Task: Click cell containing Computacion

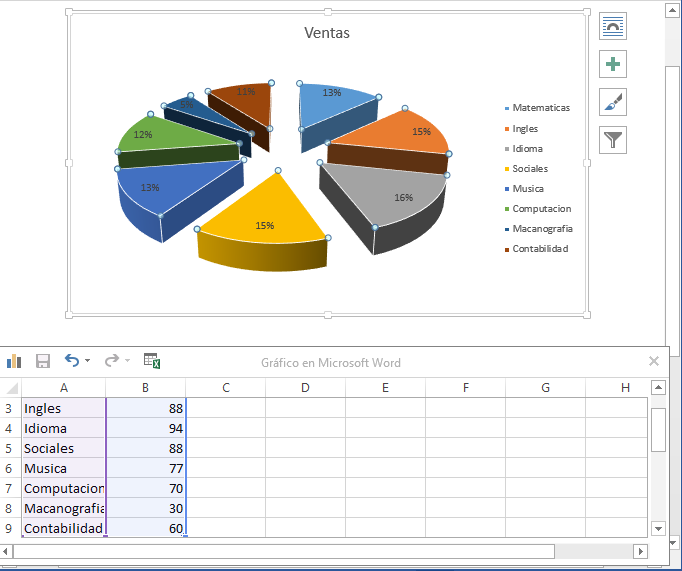Action: (64, 488)
